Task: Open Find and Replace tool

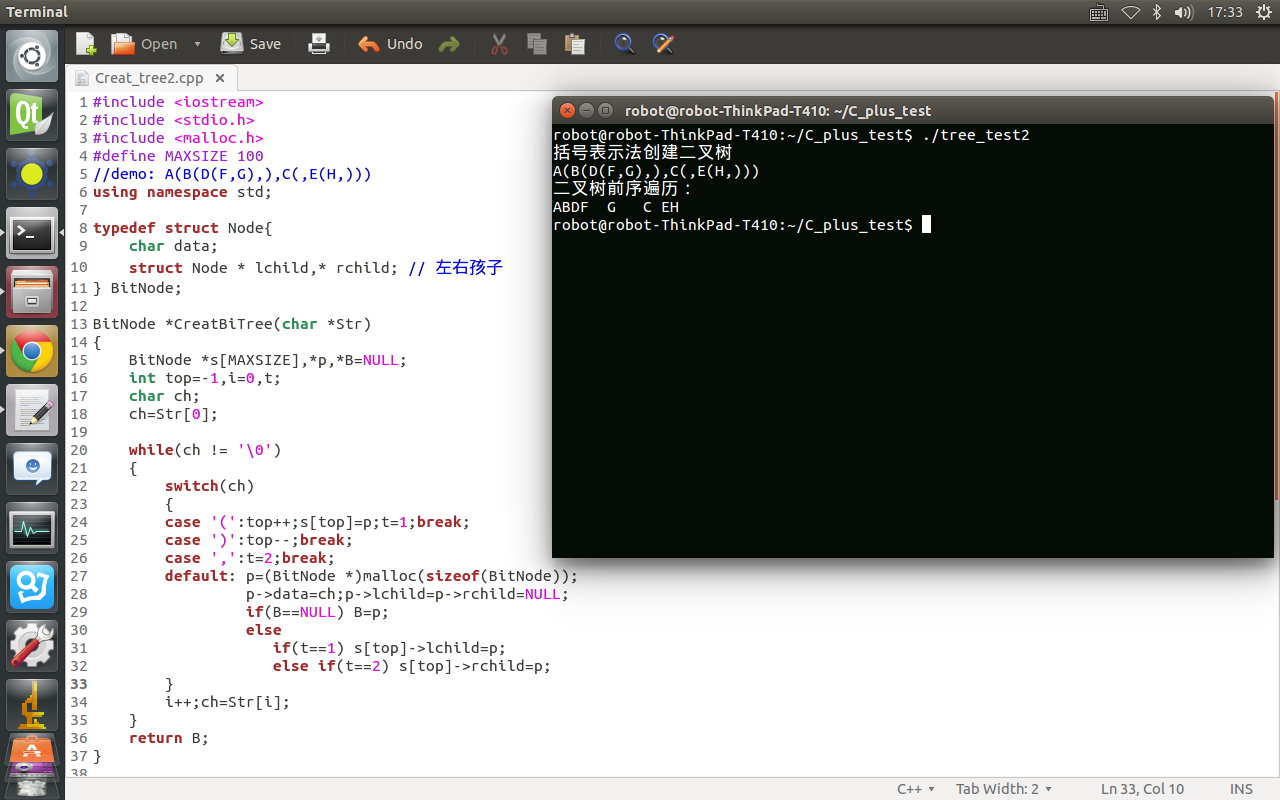Action: tap(662, 44)
